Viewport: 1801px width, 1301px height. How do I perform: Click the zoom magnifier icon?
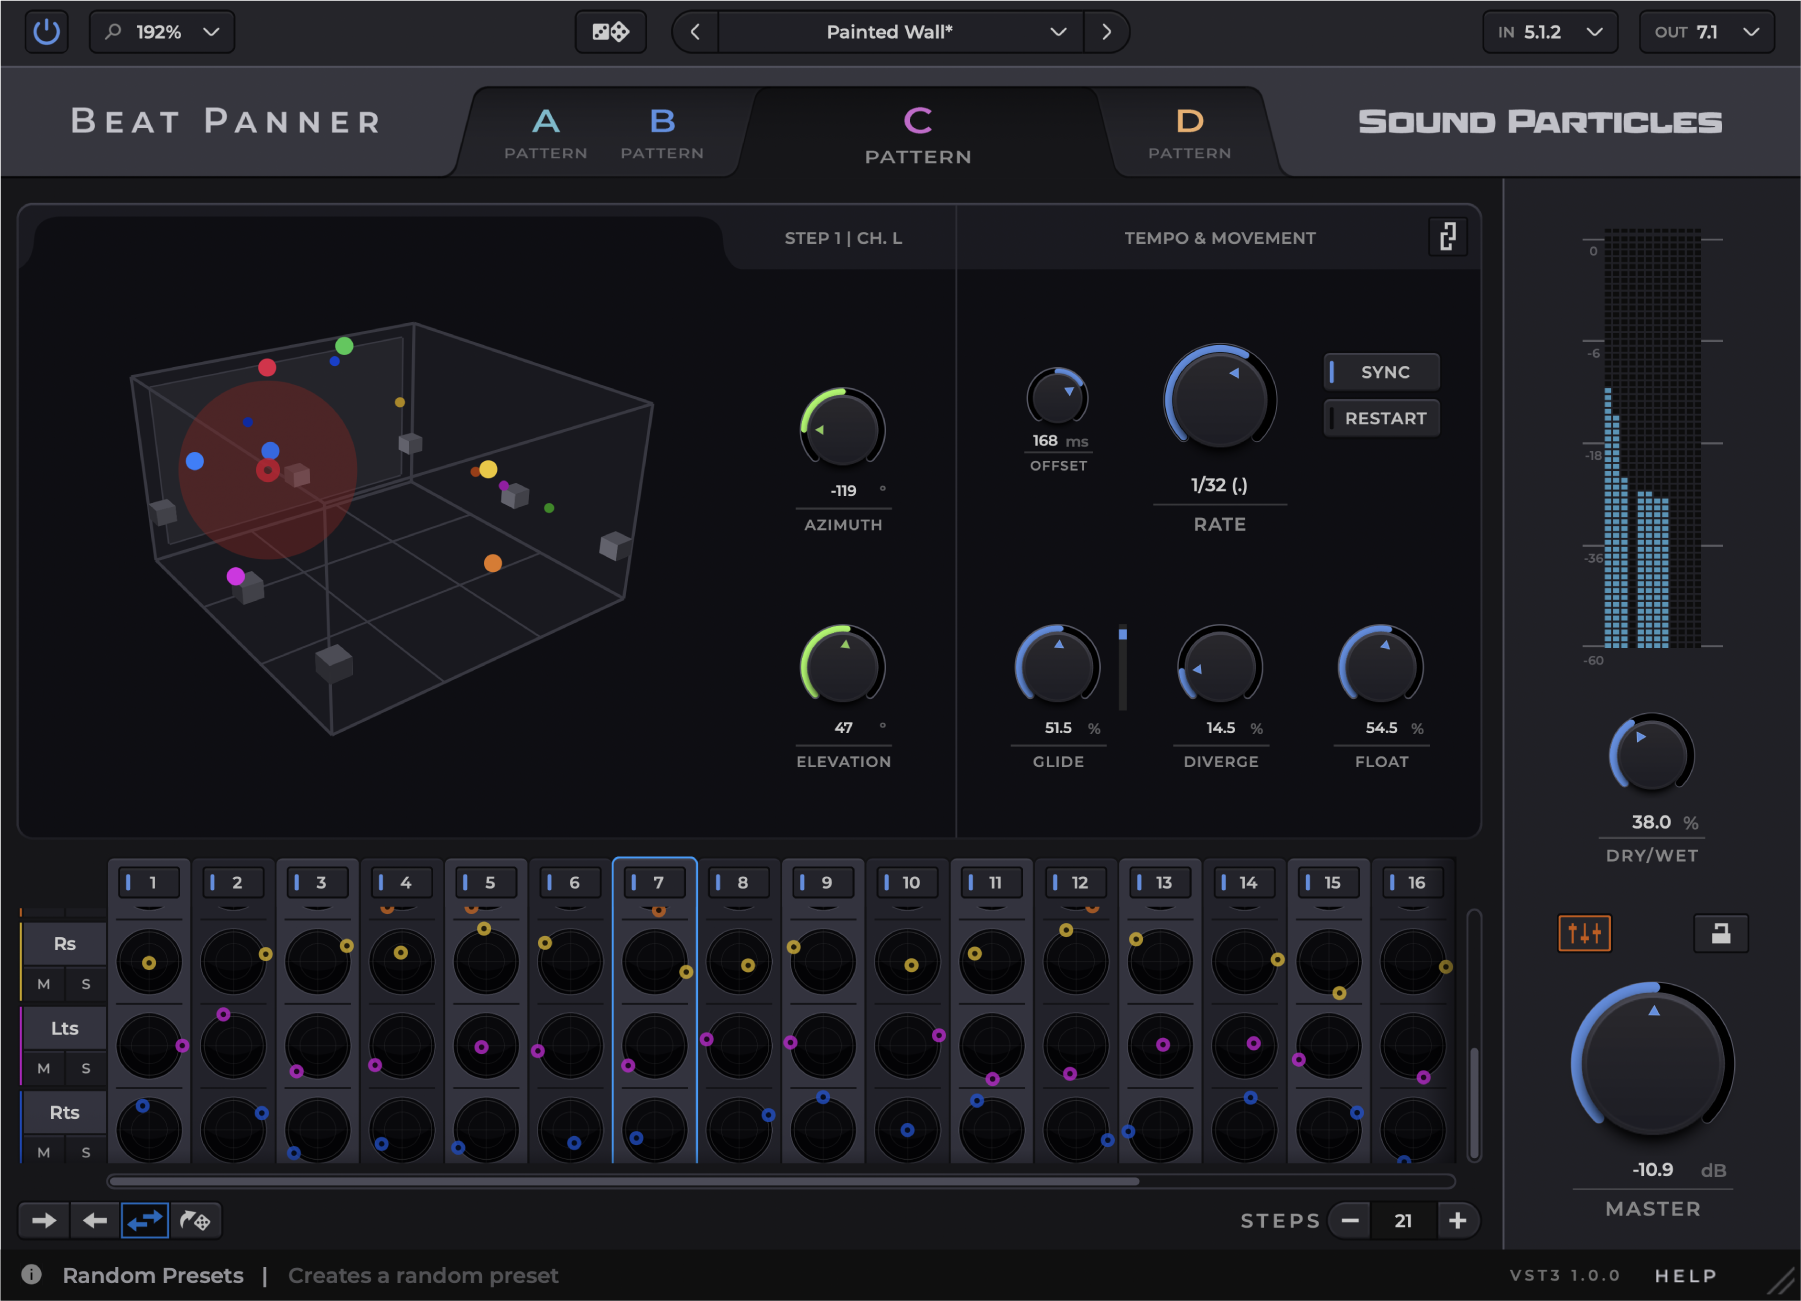click(113, 32)
